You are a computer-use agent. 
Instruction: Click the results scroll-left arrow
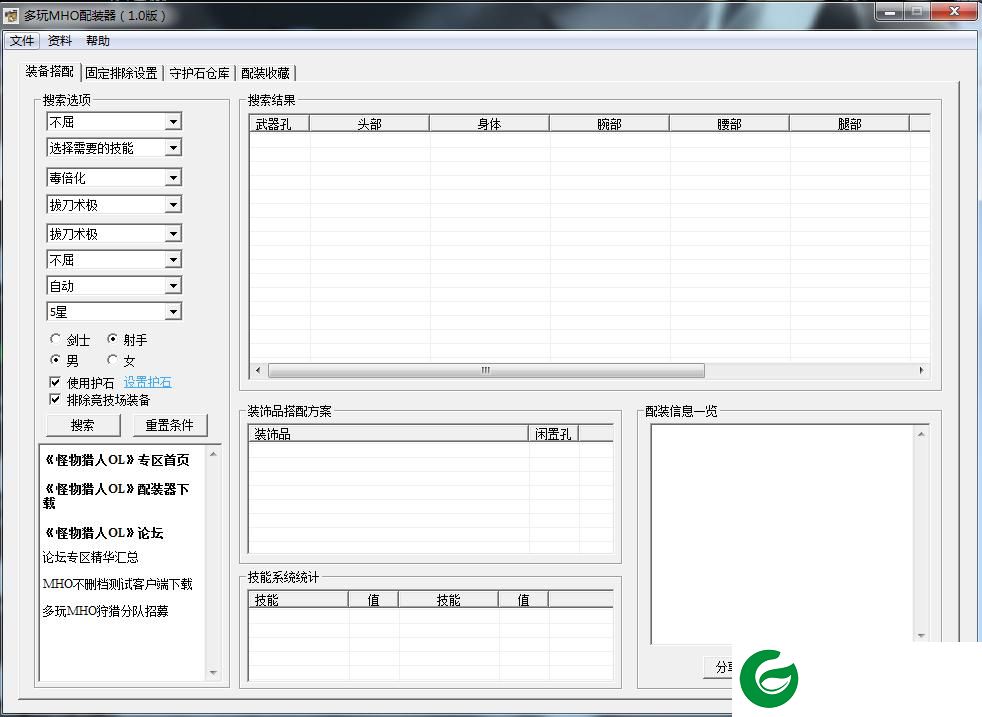click(258, 370)
